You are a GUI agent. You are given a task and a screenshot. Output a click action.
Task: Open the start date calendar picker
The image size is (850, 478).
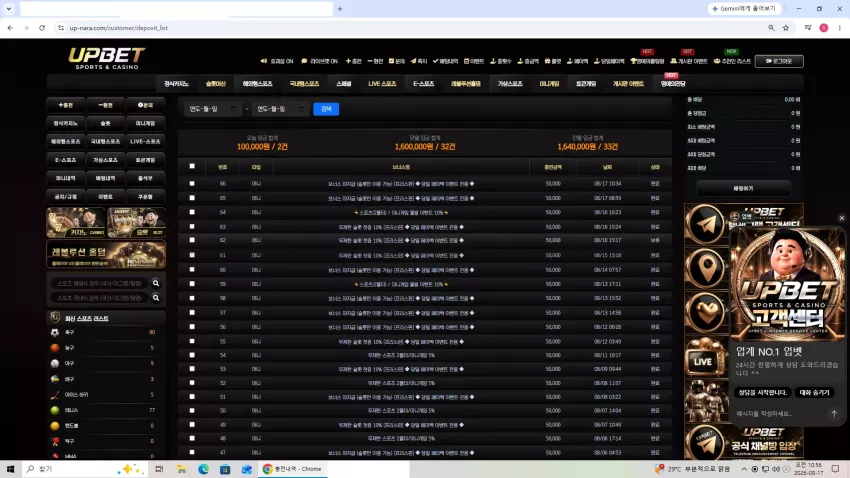point(233,109)
